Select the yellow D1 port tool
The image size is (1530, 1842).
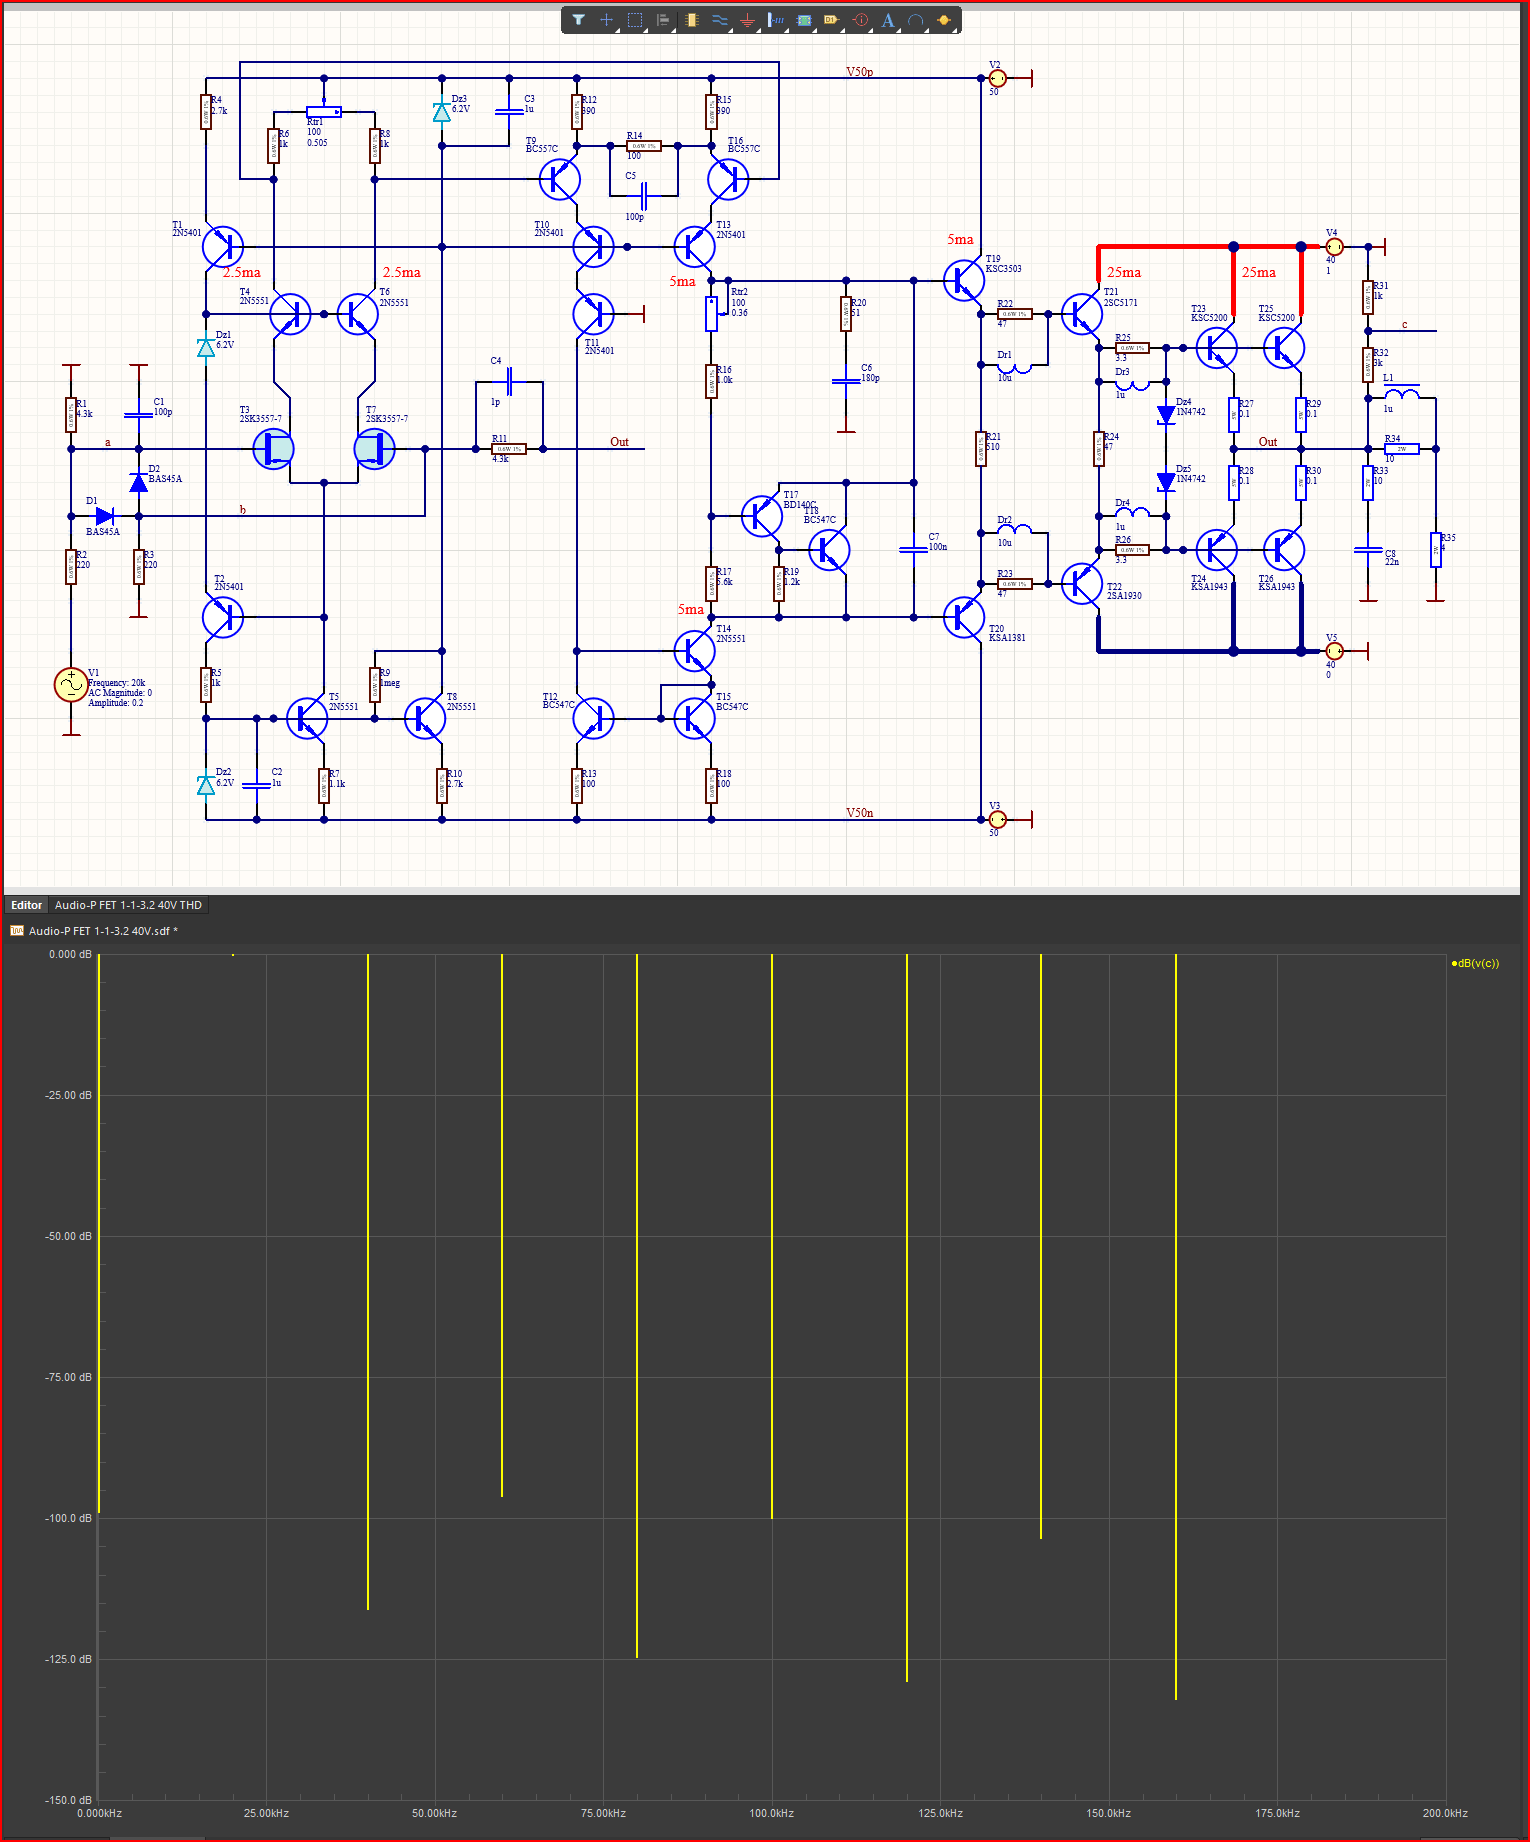[x=831, y=19]
